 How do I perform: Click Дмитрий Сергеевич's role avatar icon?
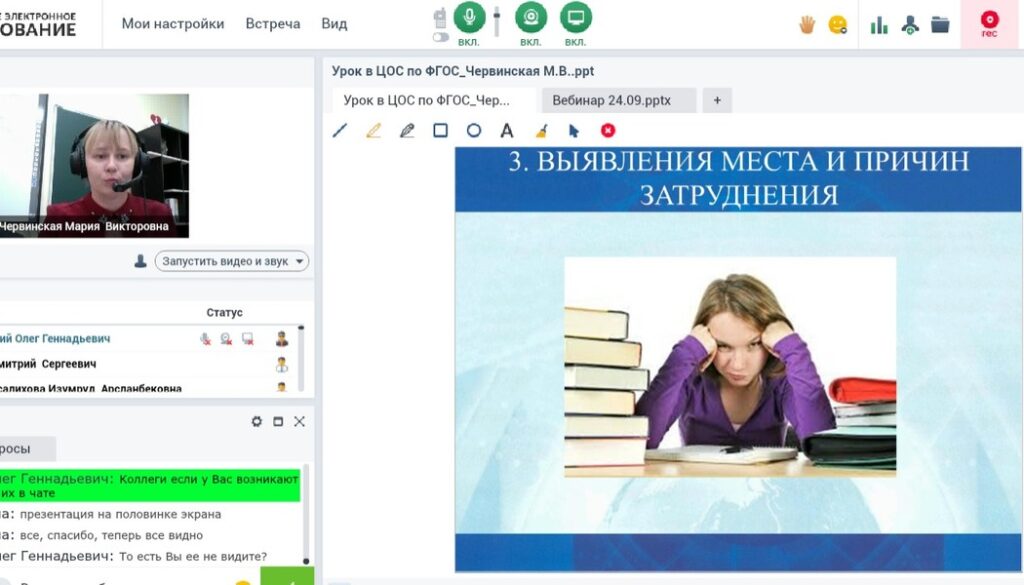281,364
